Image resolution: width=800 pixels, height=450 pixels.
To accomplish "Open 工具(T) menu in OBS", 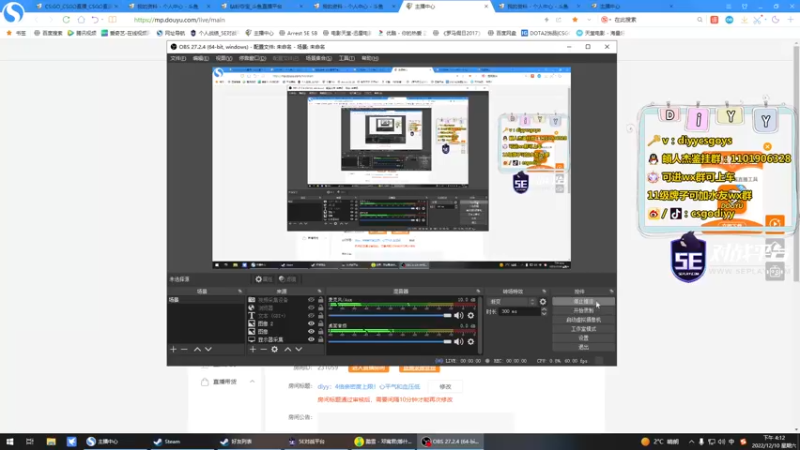I will coord(346,58).
